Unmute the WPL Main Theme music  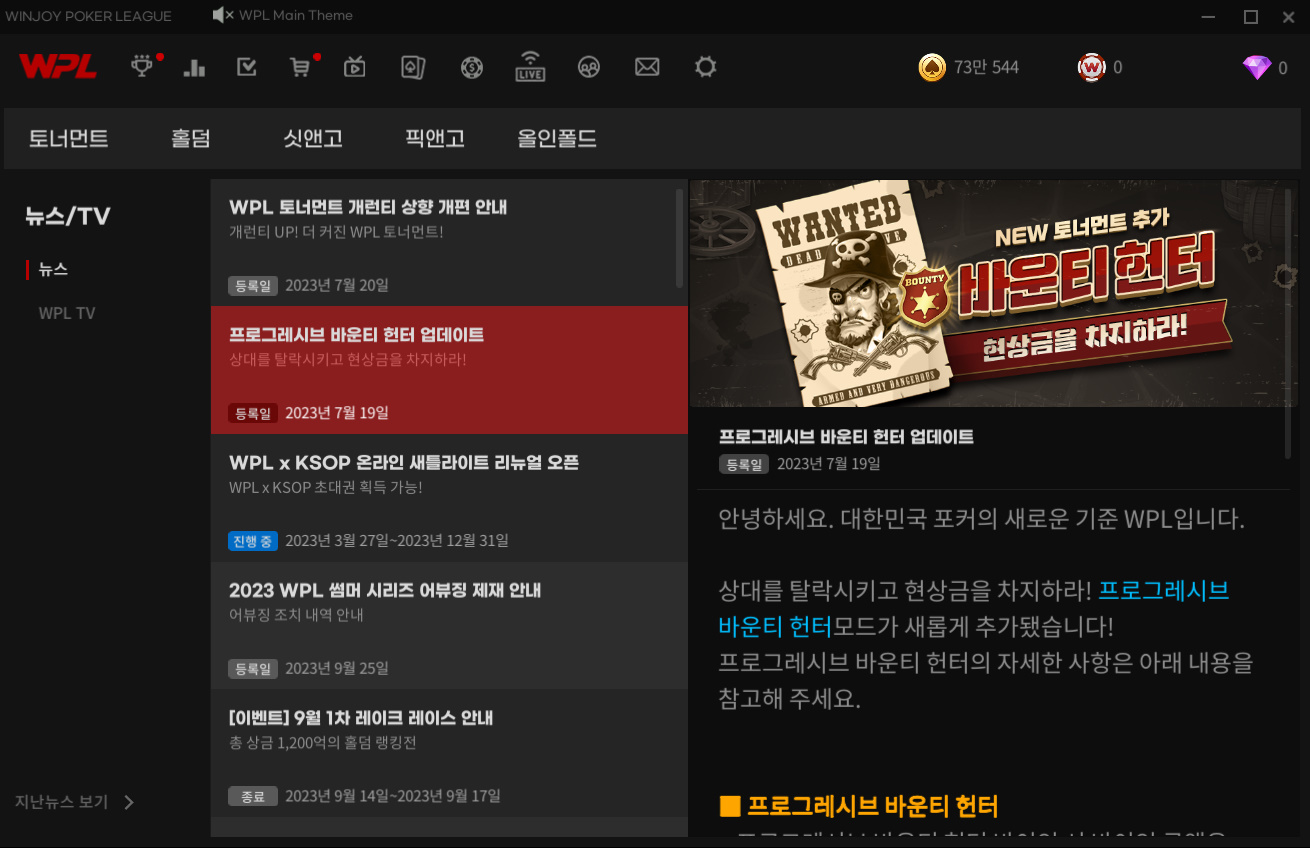(223, 15)
